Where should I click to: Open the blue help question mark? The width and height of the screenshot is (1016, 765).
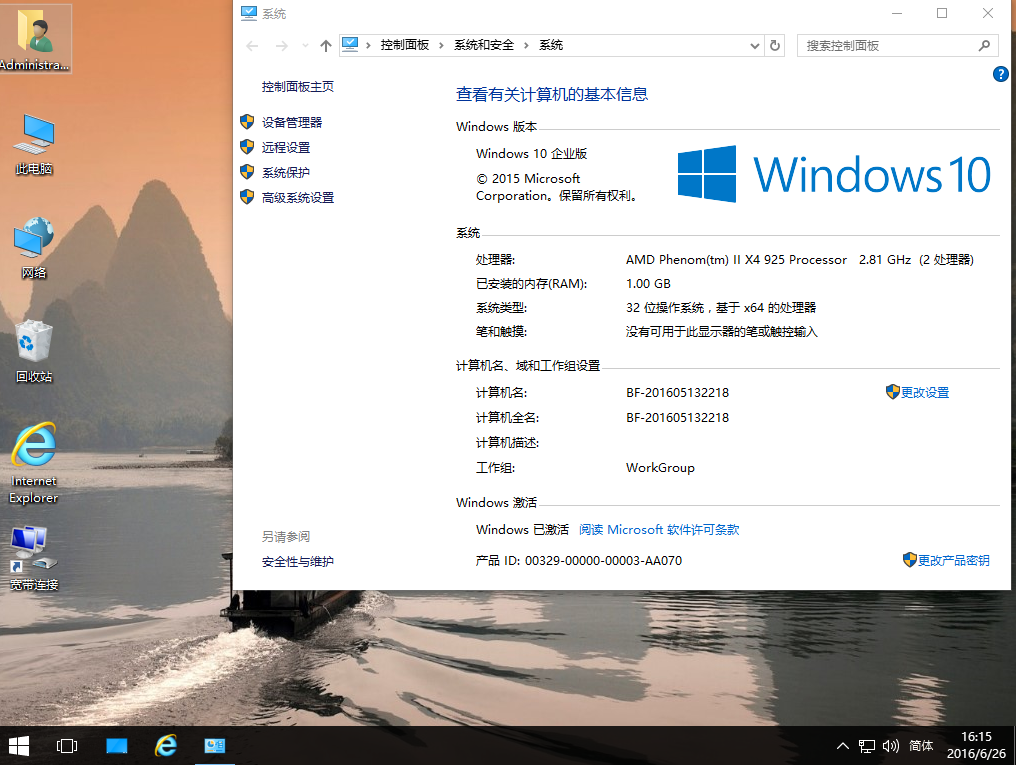click(1000, 74)
